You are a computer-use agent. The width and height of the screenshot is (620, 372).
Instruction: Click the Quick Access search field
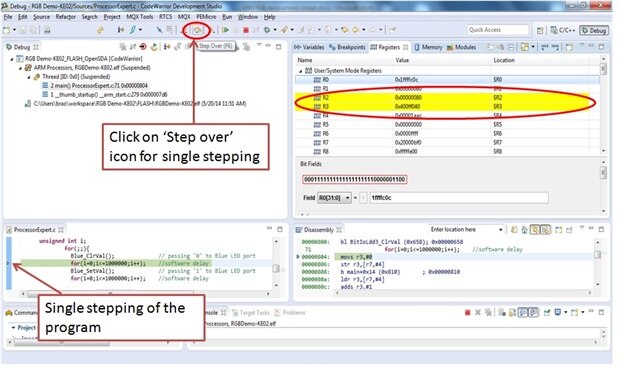[497, 30]
